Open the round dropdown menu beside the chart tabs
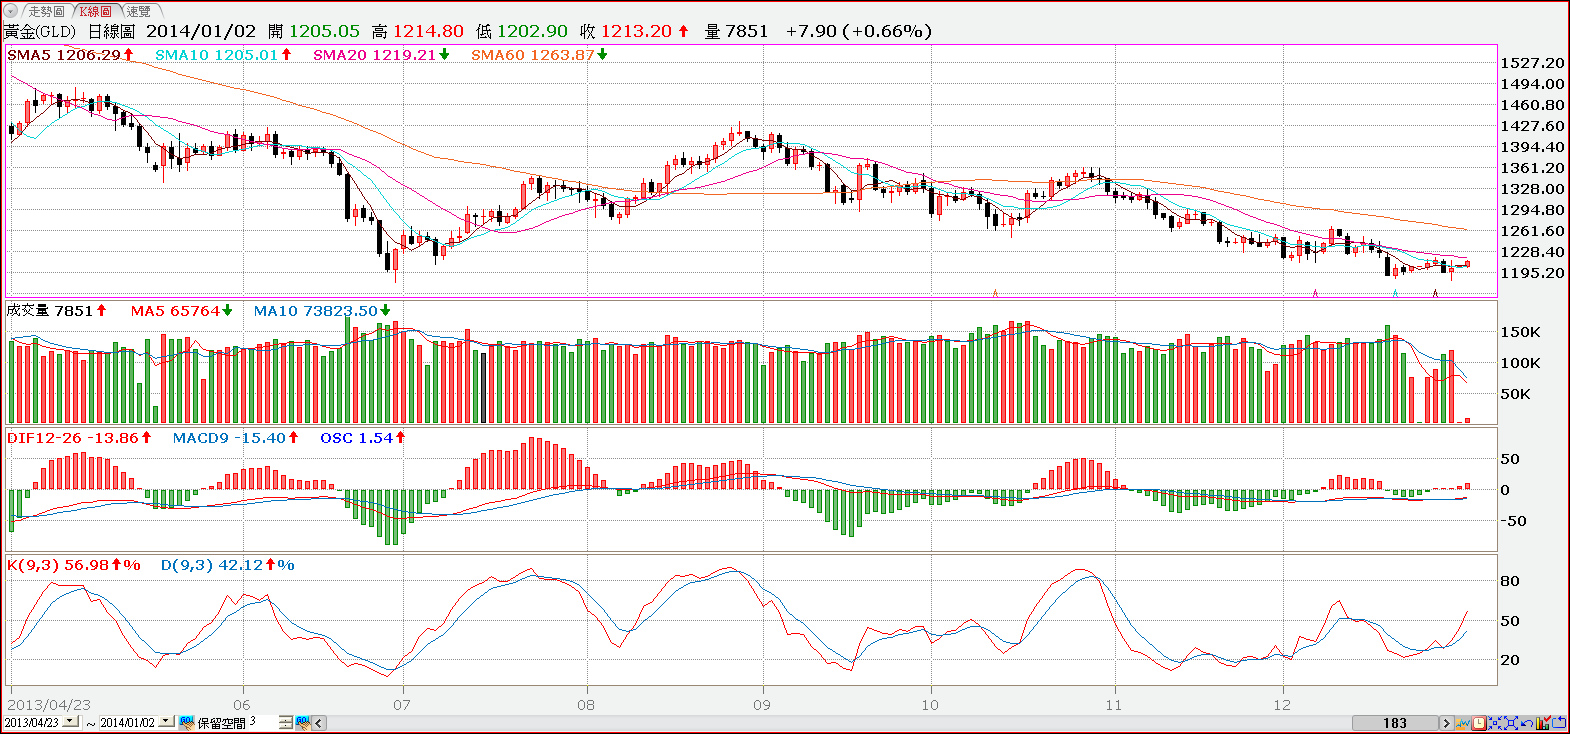The height and width of the screenshot is (734, 1570). click(12, 11)
